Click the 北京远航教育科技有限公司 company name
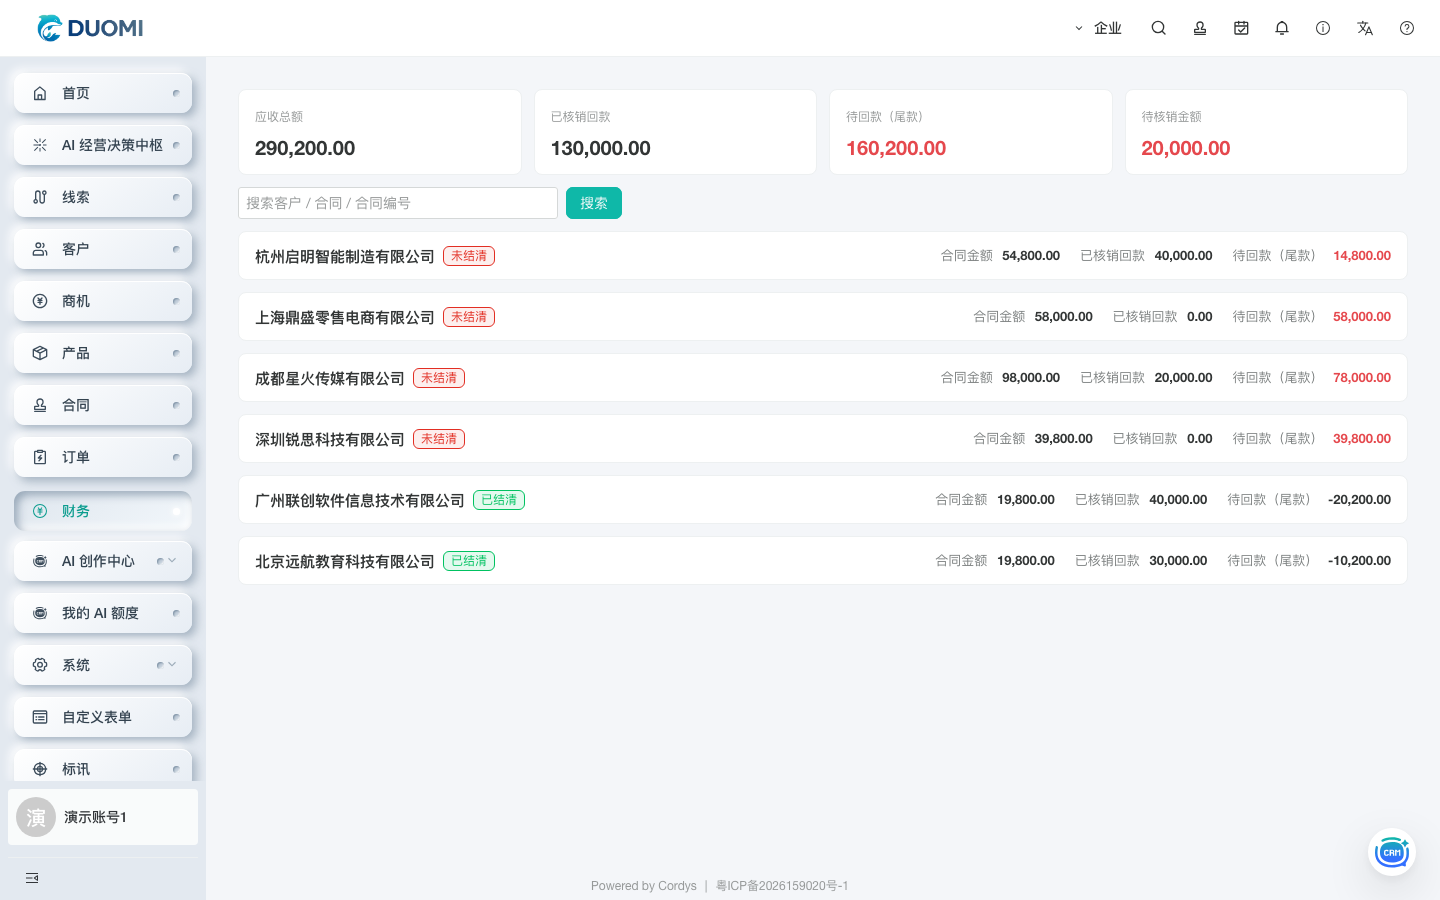 [x=345, y=562]
